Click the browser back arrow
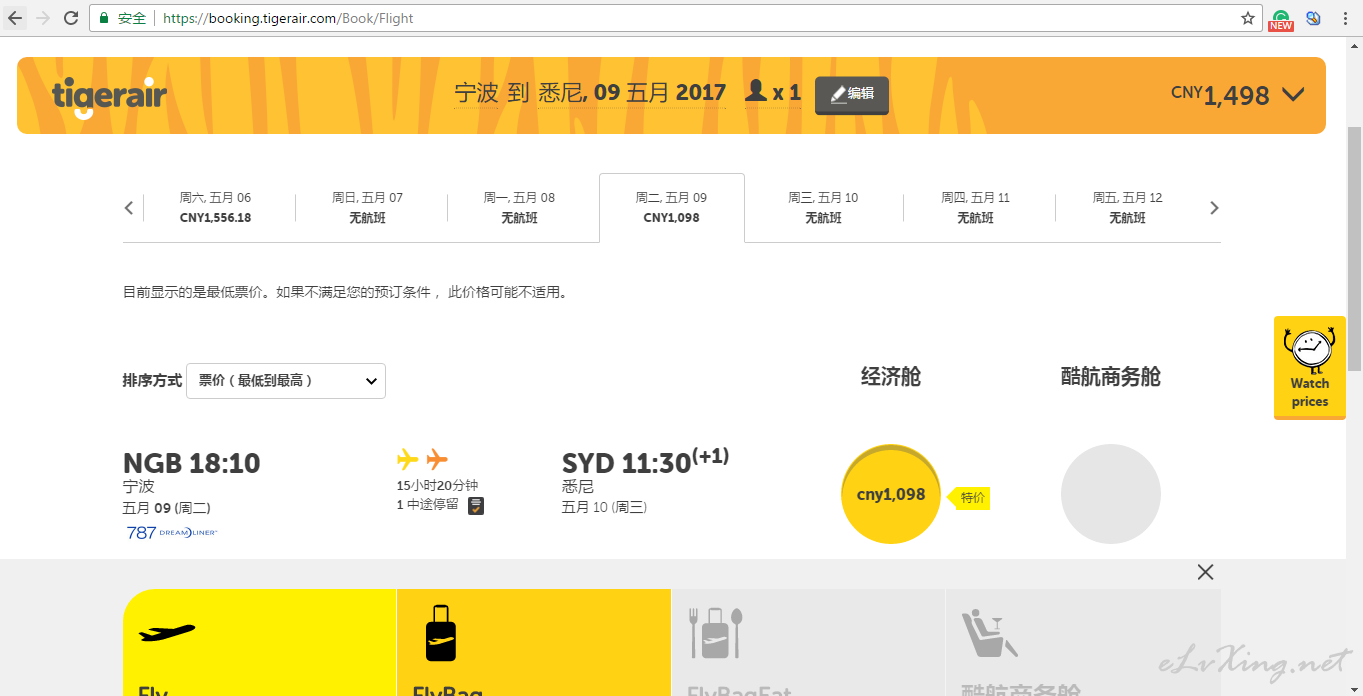1363x696 pixels. pyautogui.click(x=15, y=18)
